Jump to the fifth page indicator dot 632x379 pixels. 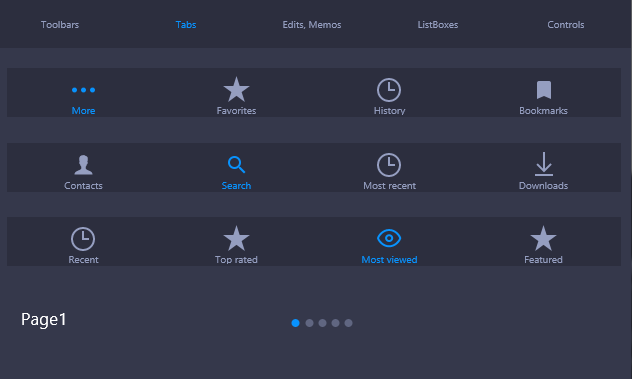tap(349, 323)
